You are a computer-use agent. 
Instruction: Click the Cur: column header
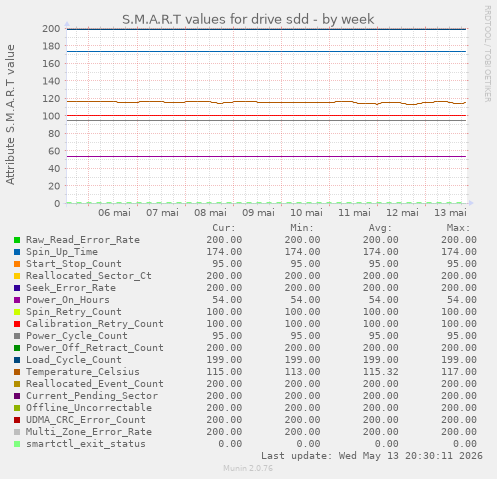pos(224,228)
